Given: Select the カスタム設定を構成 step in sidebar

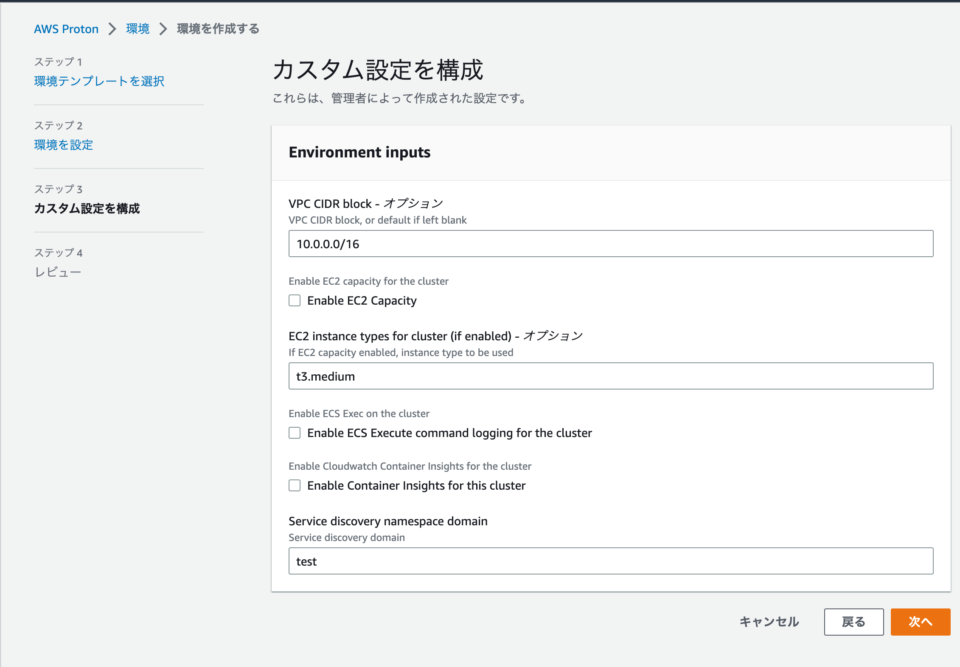Looking at the screenshot, I should tap(87, 208).
